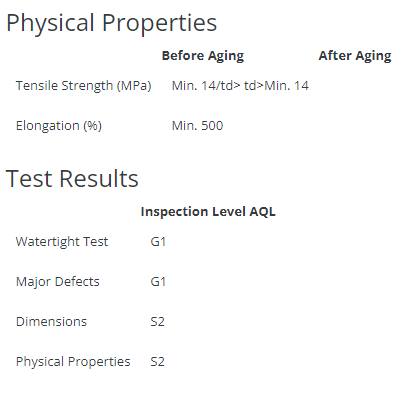Select the Inspection Level AQL column header

click(x=208, y=212)
